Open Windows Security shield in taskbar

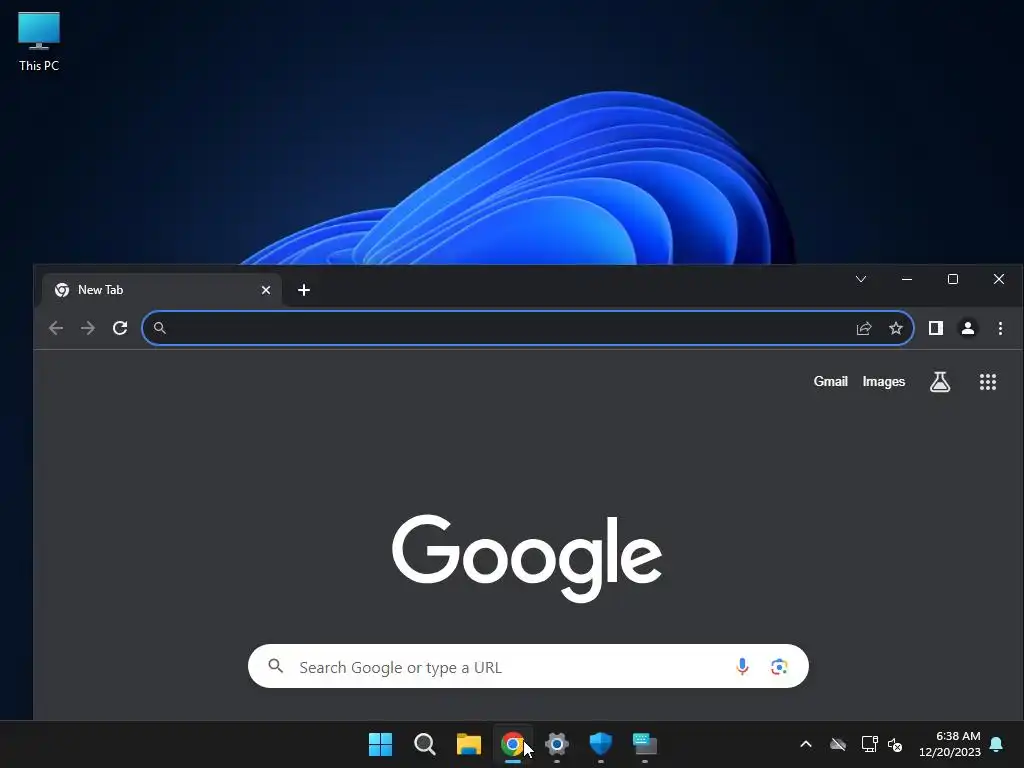(600, 744)
